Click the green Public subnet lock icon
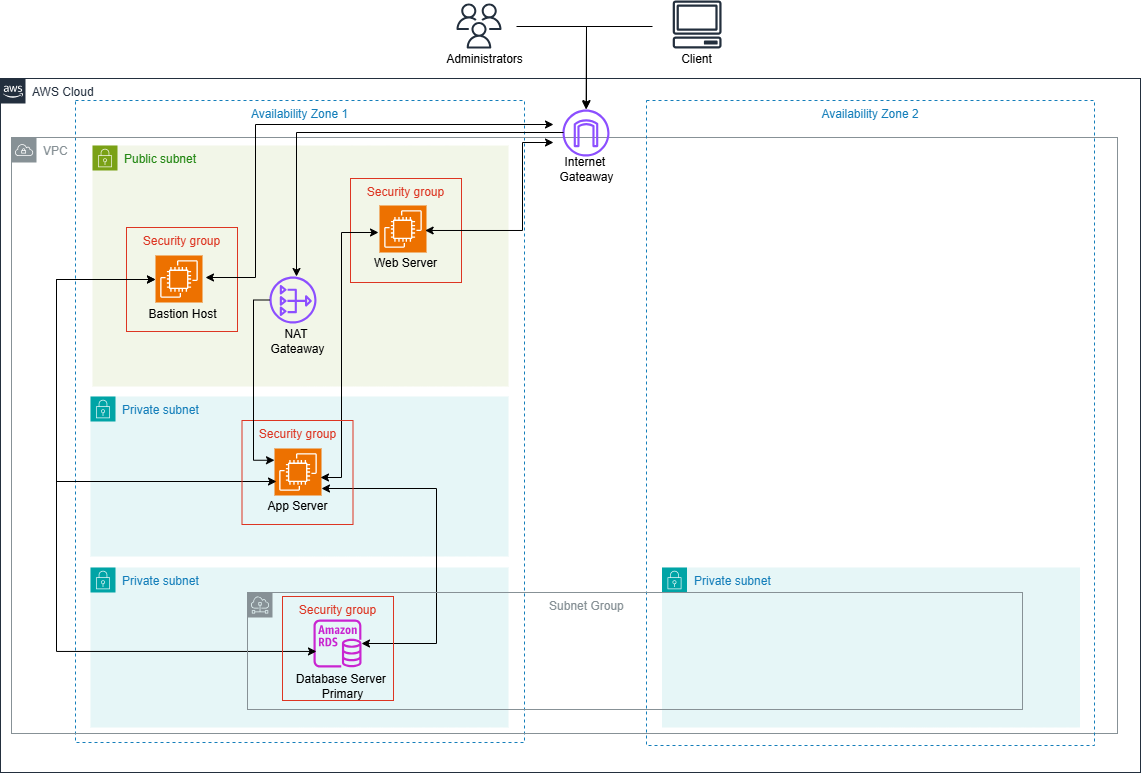The image size is (1141, 773). click(105, 158)
